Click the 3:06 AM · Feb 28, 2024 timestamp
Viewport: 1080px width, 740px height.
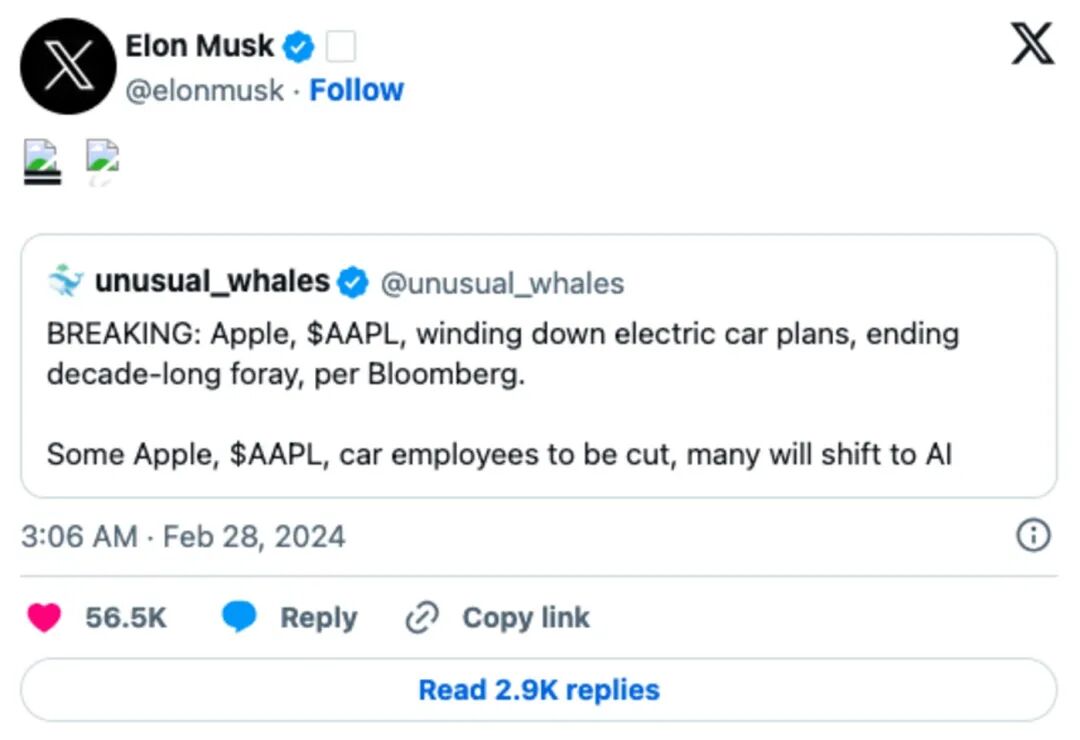pyautogui.click(x=183, y=537)
